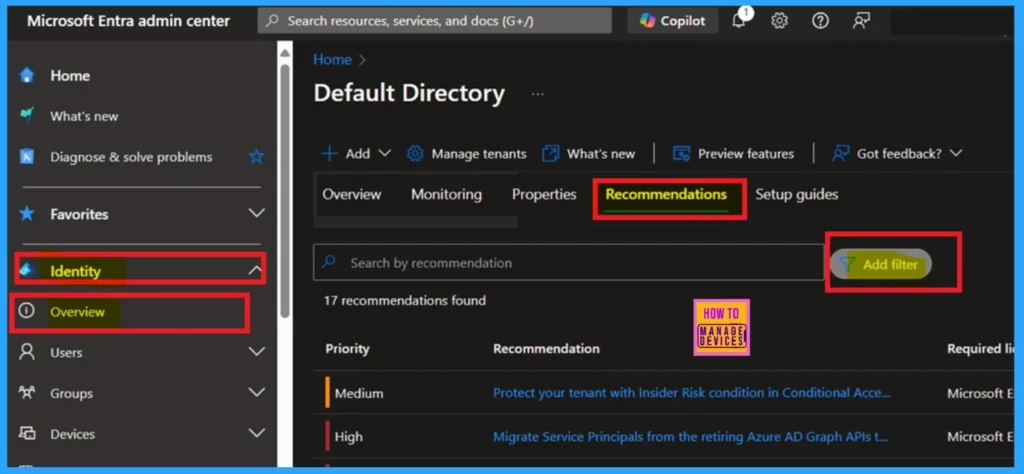Click the Identity diamond icon
Image resolution: width=1024 pixels, height=474 pixels.
(x=27, y=270)
